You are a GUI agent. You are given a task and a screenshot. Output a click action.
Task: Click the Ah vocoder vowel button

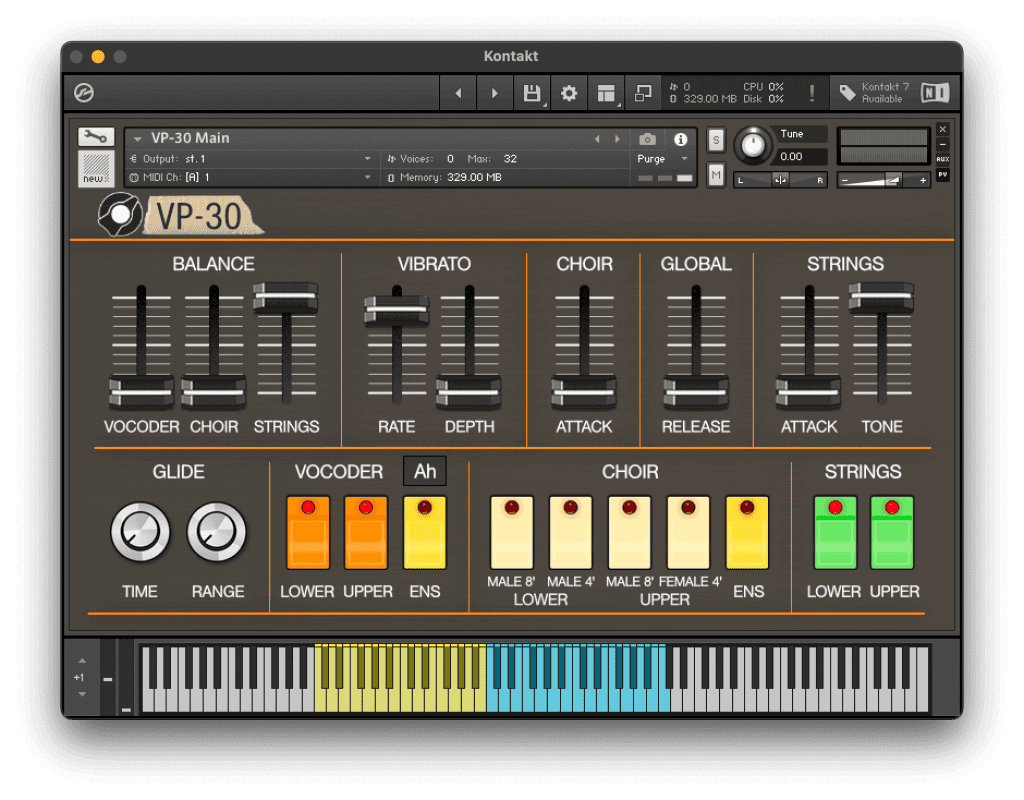[x=425, y=471]
